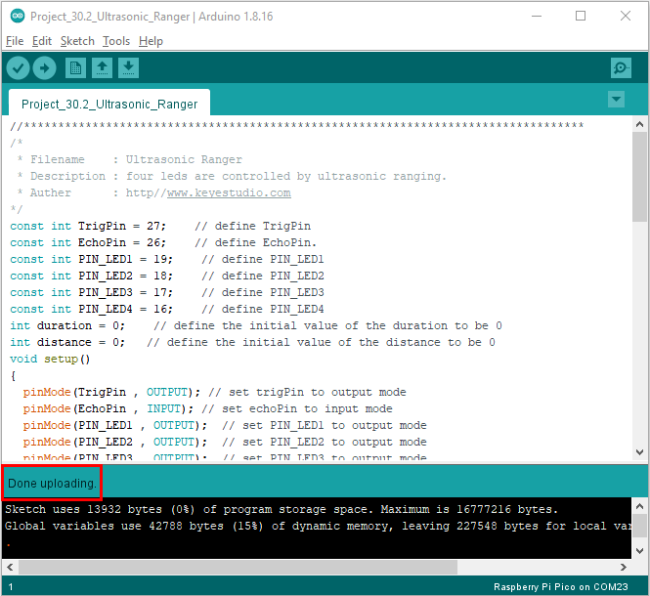The image size is (650, 596).
Task: Click the Arduino logo in title bar
Action: (x=17, y=16)
